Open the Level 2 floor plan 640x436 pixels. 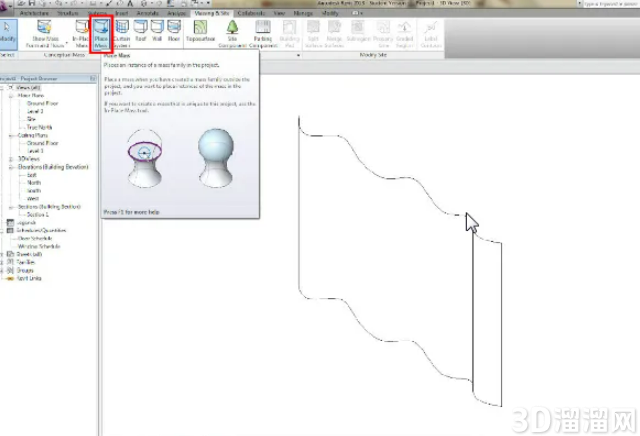(x=35, y=111)
